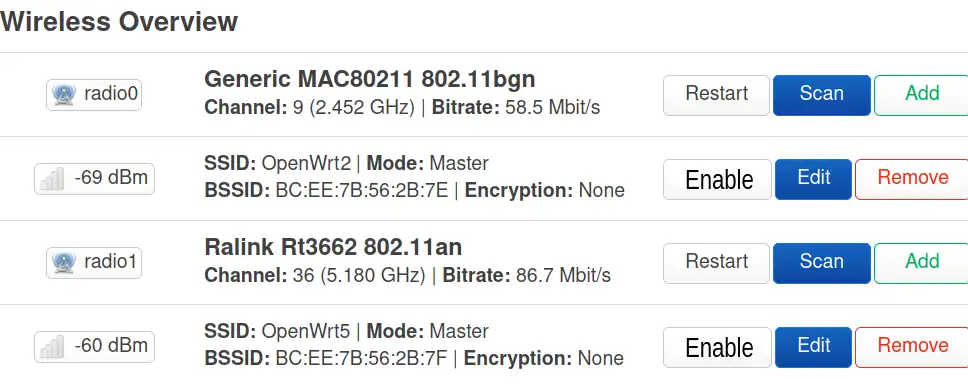This screenshot has width=968, height=388.
Task: Edit the OpenWrt5 wireless network
Action: 814,347
